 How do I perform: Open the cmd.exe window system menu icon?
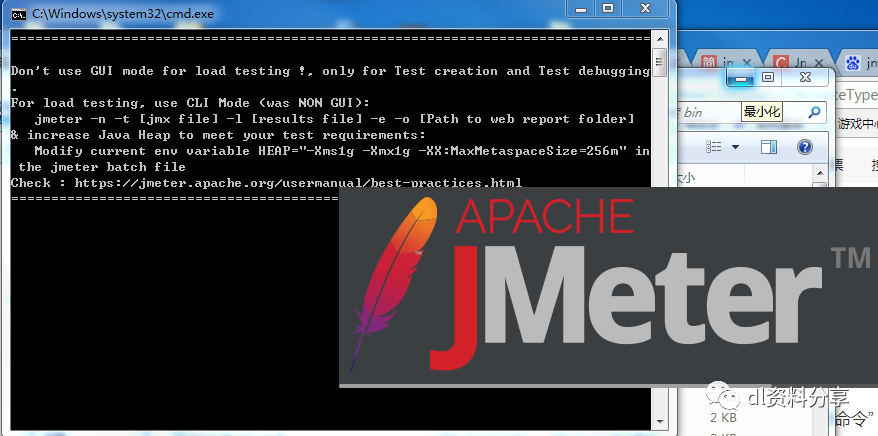tap(18, 15)
